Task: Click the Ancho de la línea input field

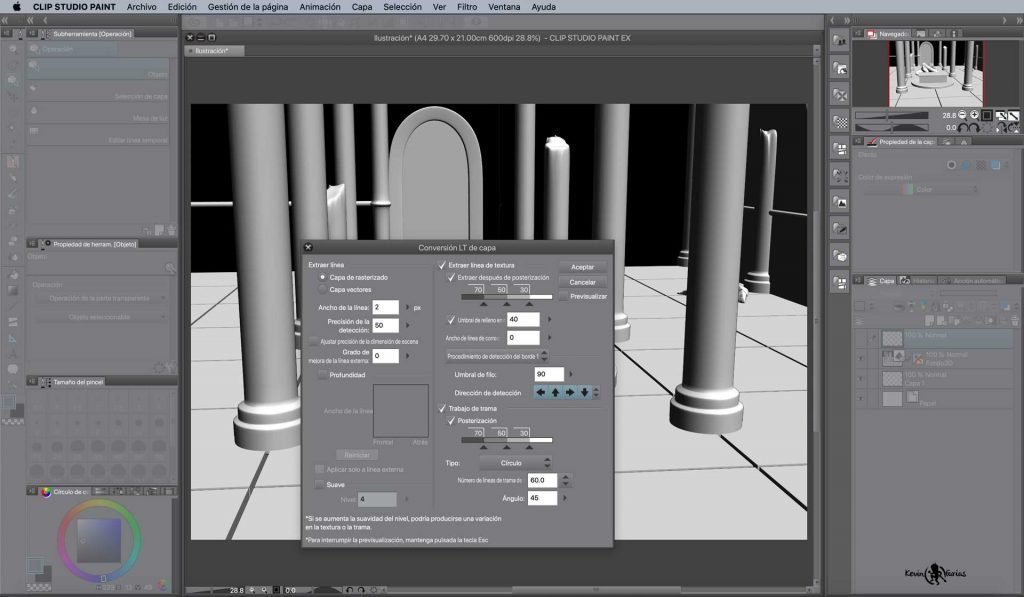Action: (x=385, y=307)
